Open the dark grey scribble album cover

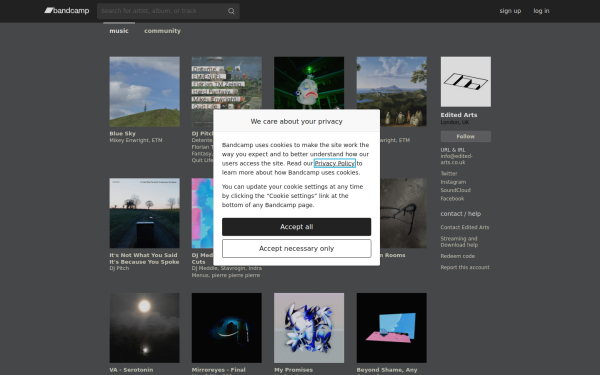[x=403, y=213]
